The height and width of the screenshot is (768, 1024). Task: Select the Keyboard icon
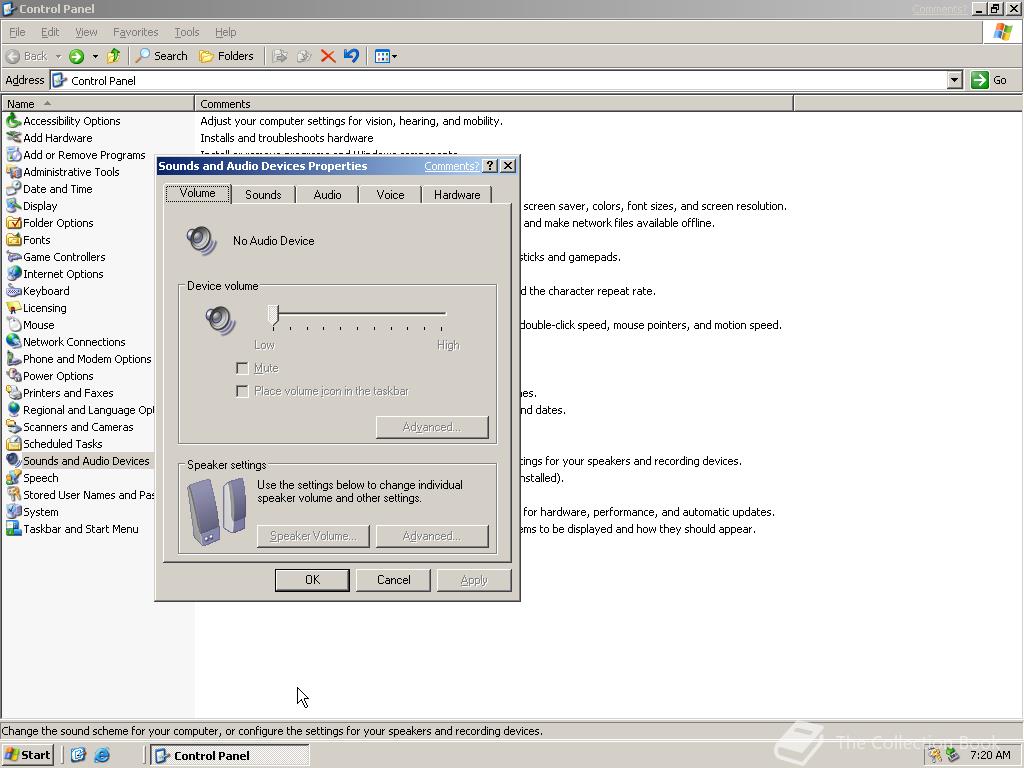14,291
